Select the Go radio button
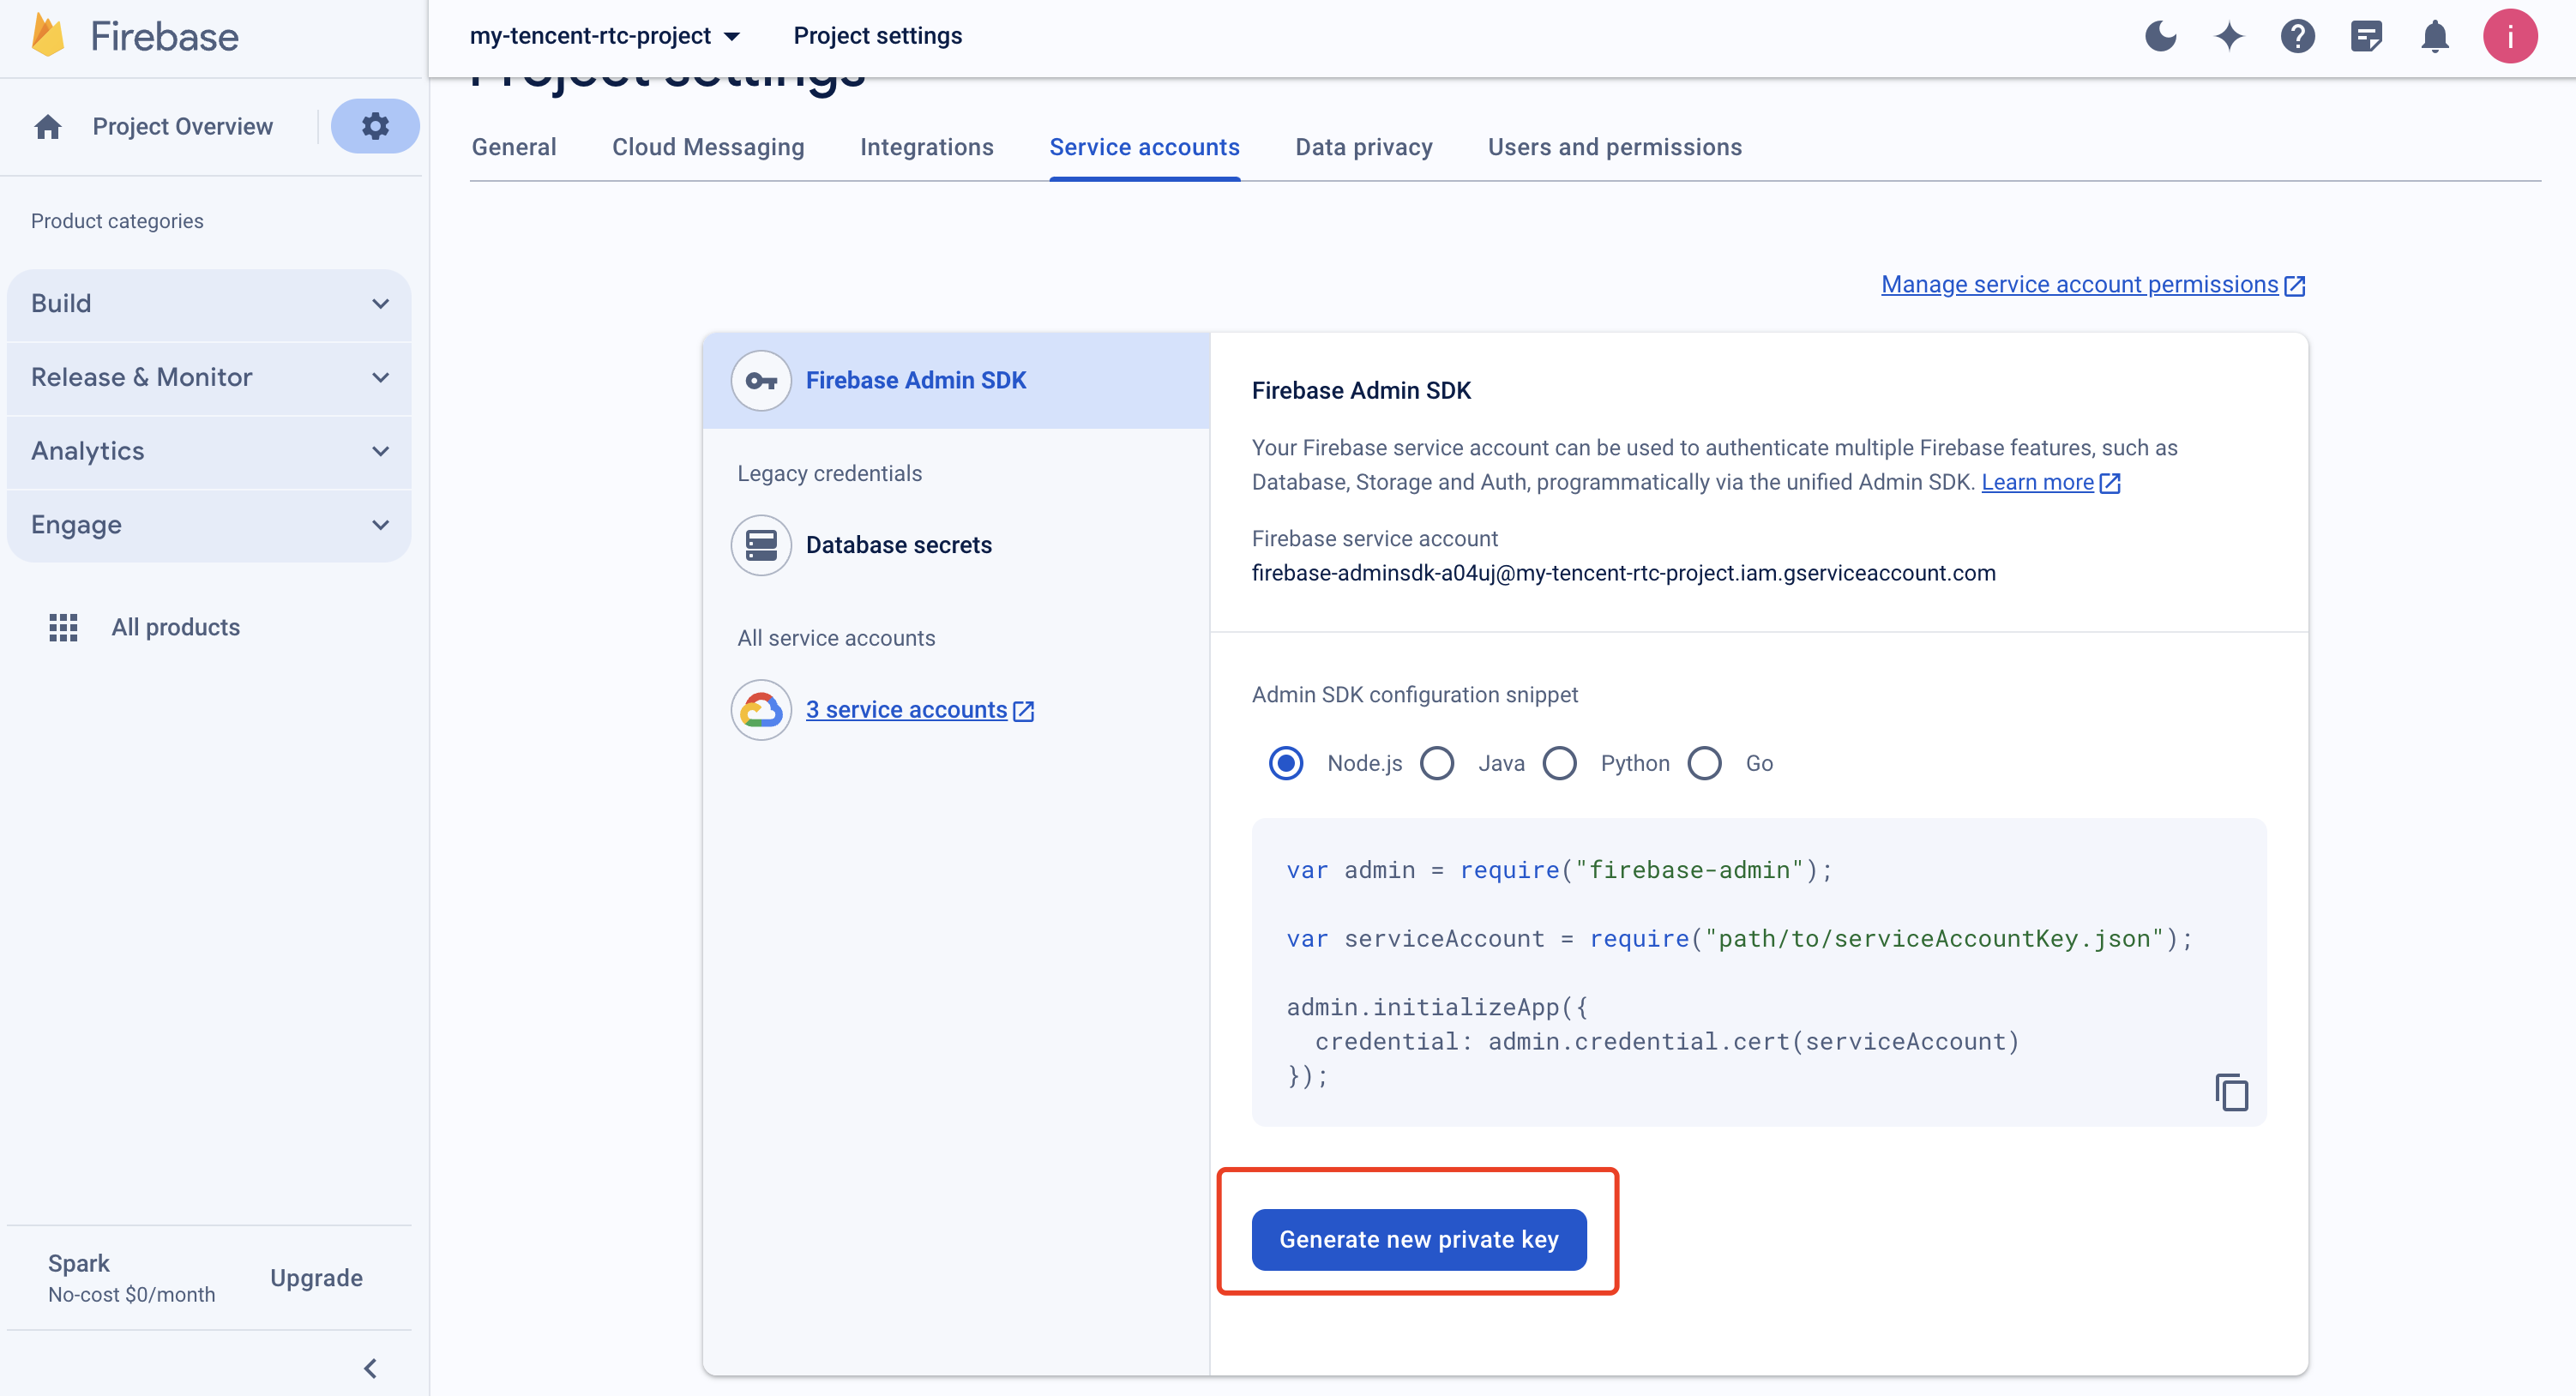This screenshot has height=1396, width=2576. click(1704, 763)
